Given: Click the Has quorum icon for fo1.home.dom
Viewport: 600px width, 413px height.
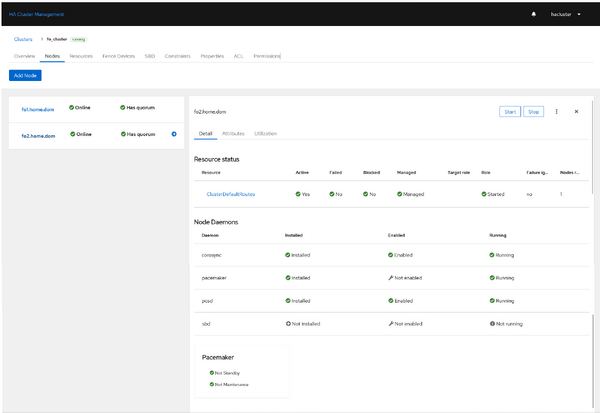Looking at the screenshot, I should pyautogui.click(x=122, y=108).
